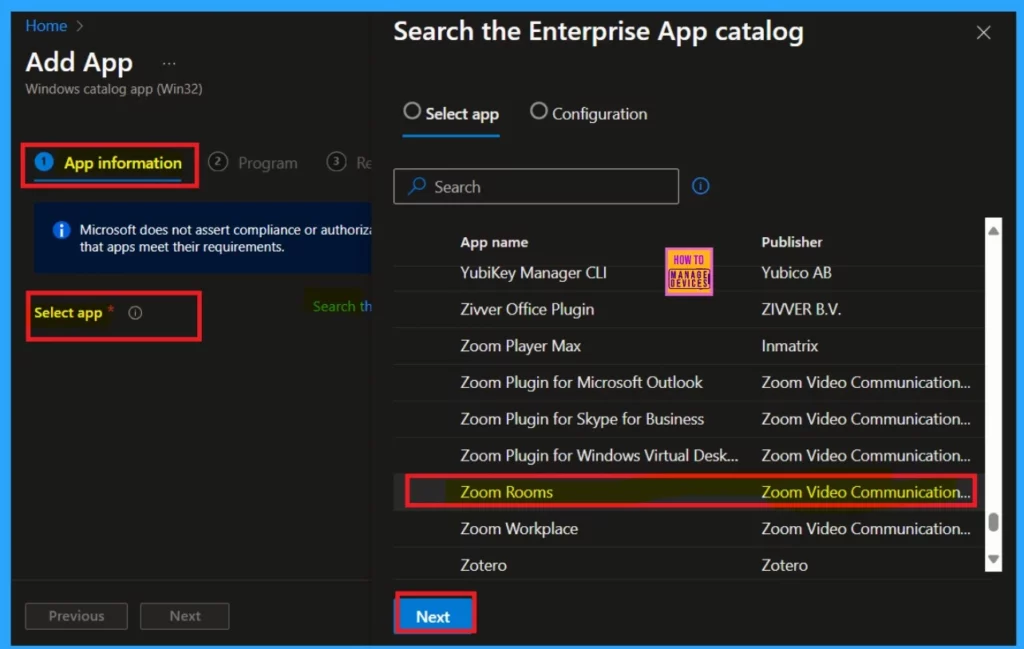Click the App name column header
Image resolution: width=1024 pixels, height=649 pixels.
pos(494,242)
